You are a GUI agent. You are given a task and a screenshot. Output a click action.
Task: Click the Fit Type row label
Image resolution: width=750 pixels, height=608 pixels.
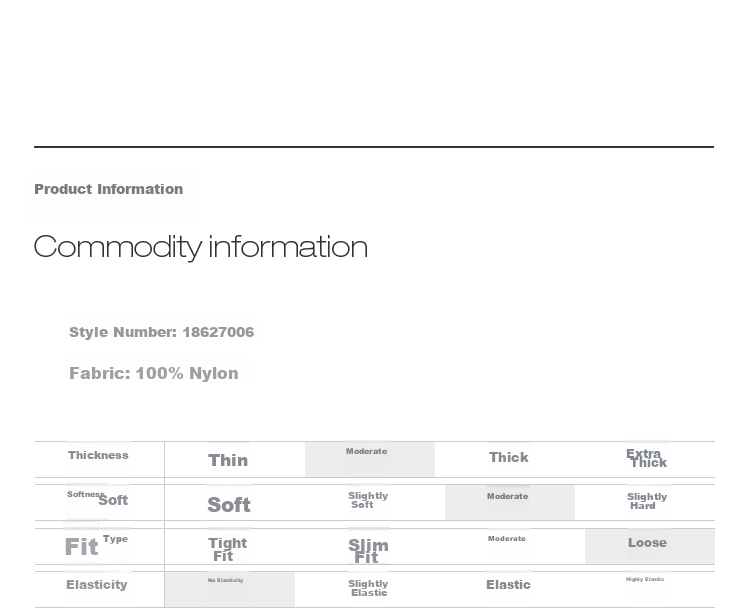point(96,545)
